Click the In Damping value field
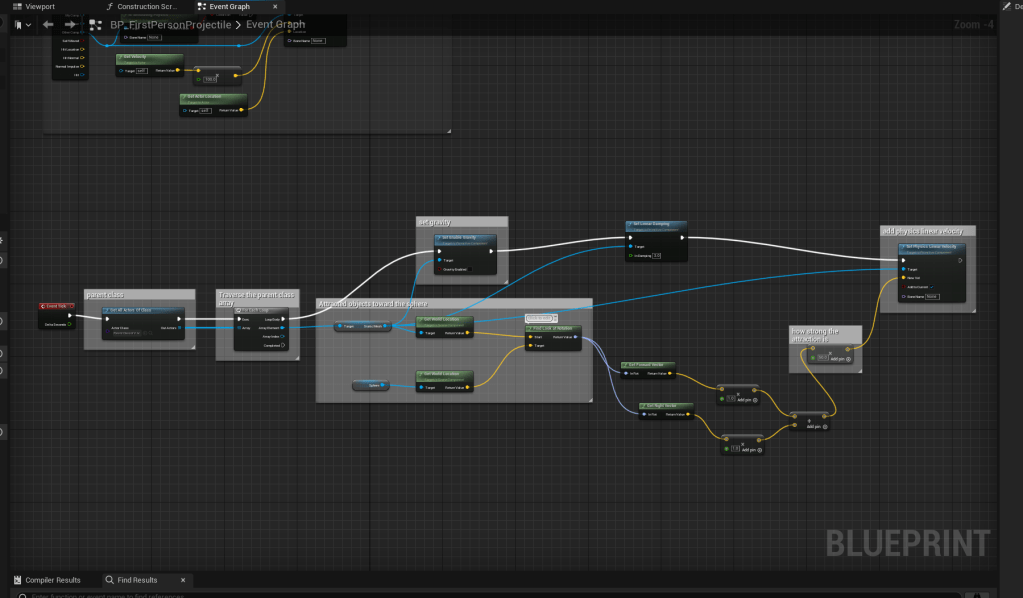 pos(656,255)
